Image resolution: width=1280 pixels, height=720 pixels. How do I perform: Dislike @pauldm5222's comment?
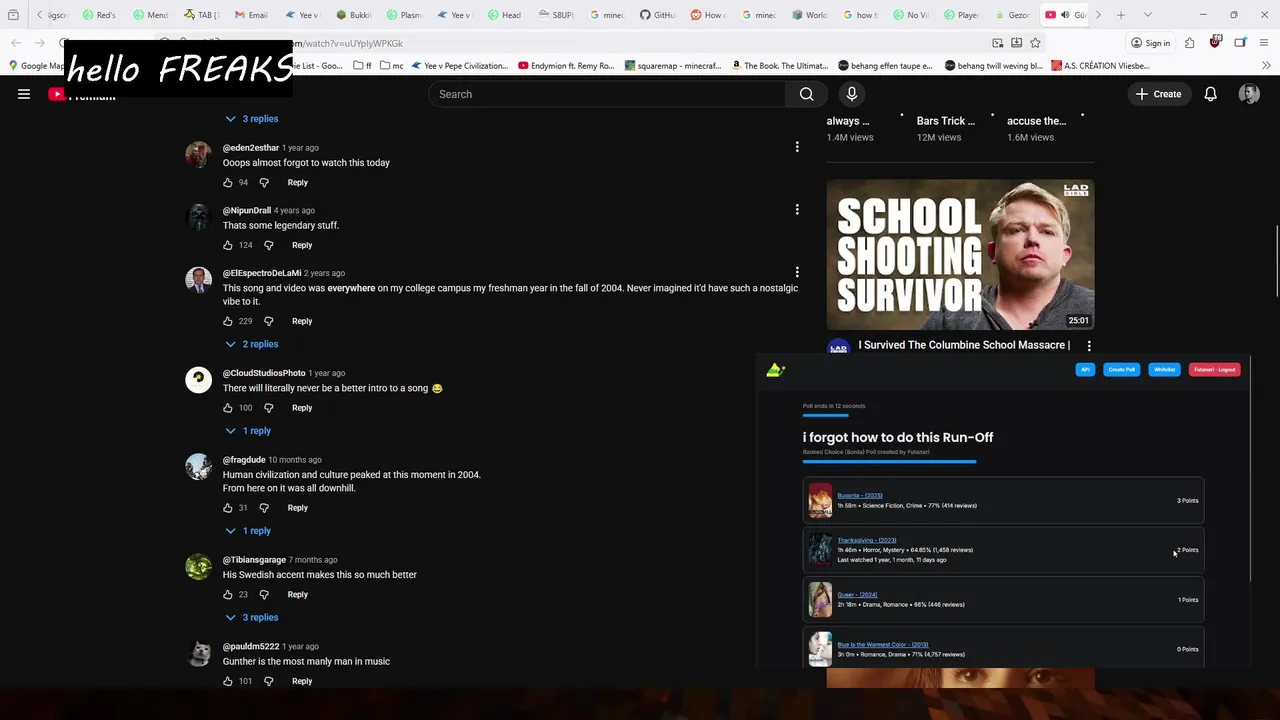pyautogui.click(x=268, y=681)
